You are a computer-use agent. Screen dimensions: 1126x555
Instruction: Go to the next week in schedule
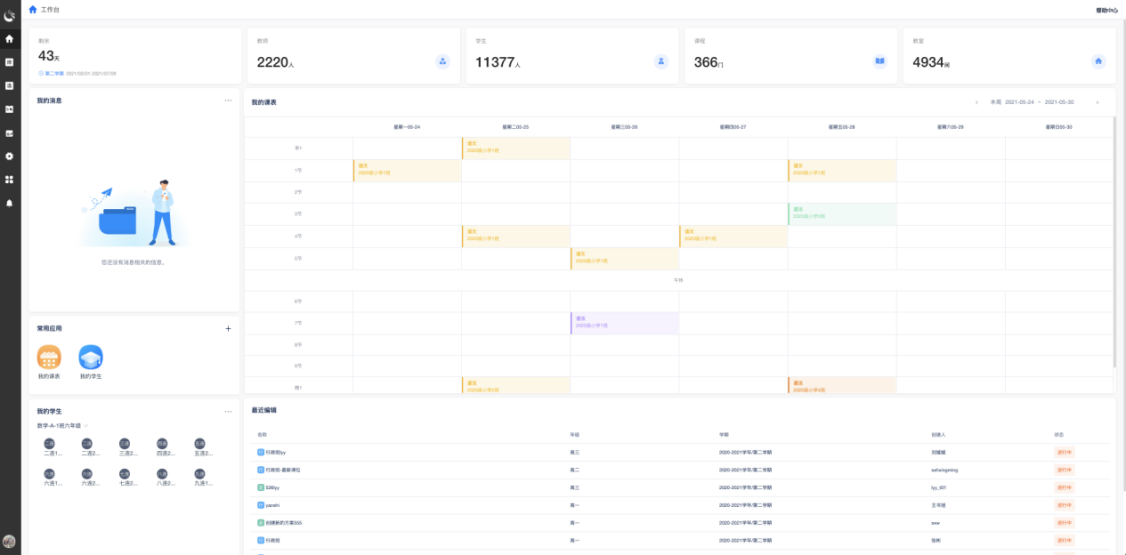tap(1097, 102)
